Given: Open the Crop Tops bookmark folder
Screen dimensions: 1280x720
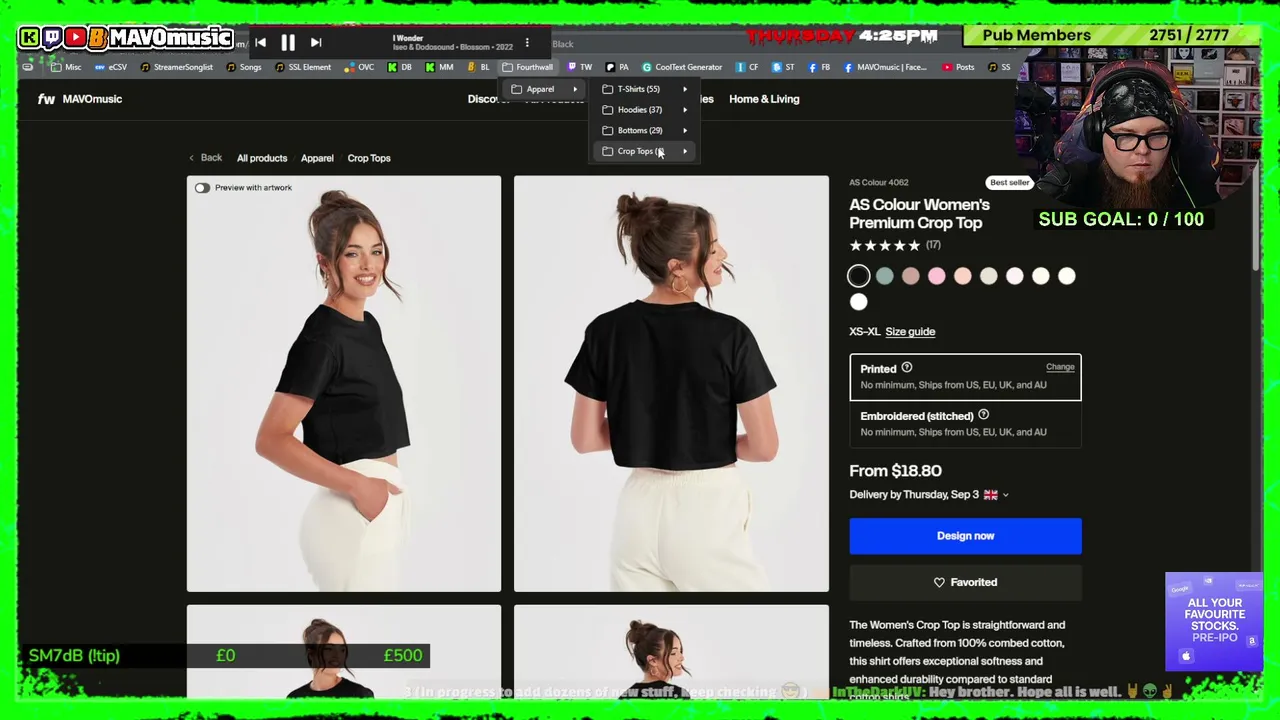Looking at the screenshot, I should (x=645, y=151).
